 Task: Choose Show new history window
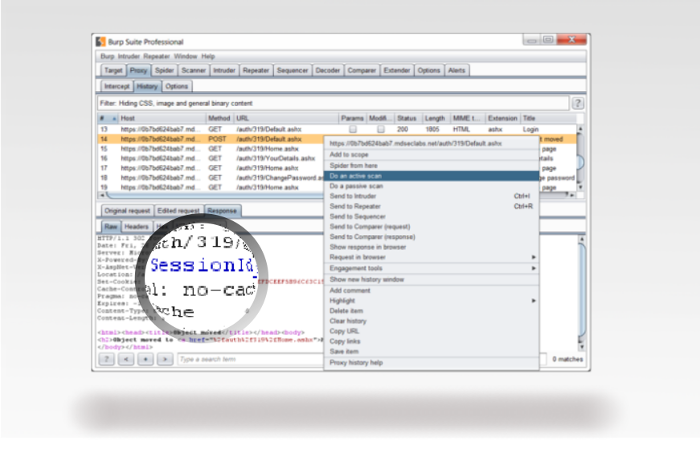click(x=431, y=279)
